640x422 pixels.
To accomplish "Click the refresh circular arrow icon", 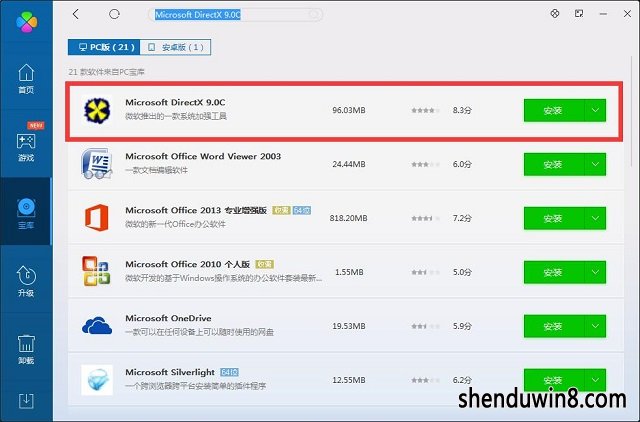I will pyautogui.click(x=114, y=14).
